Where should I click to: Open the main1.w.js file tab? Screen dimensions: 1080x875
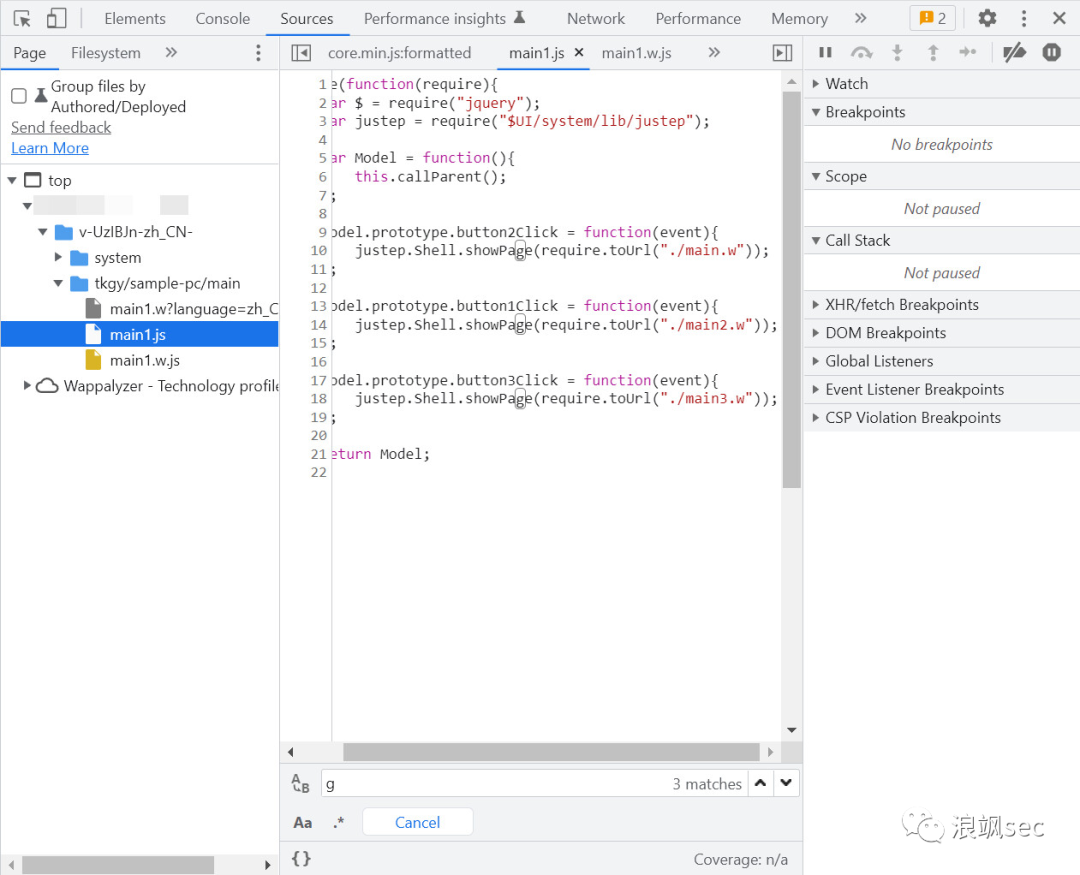tap(636, 53)
